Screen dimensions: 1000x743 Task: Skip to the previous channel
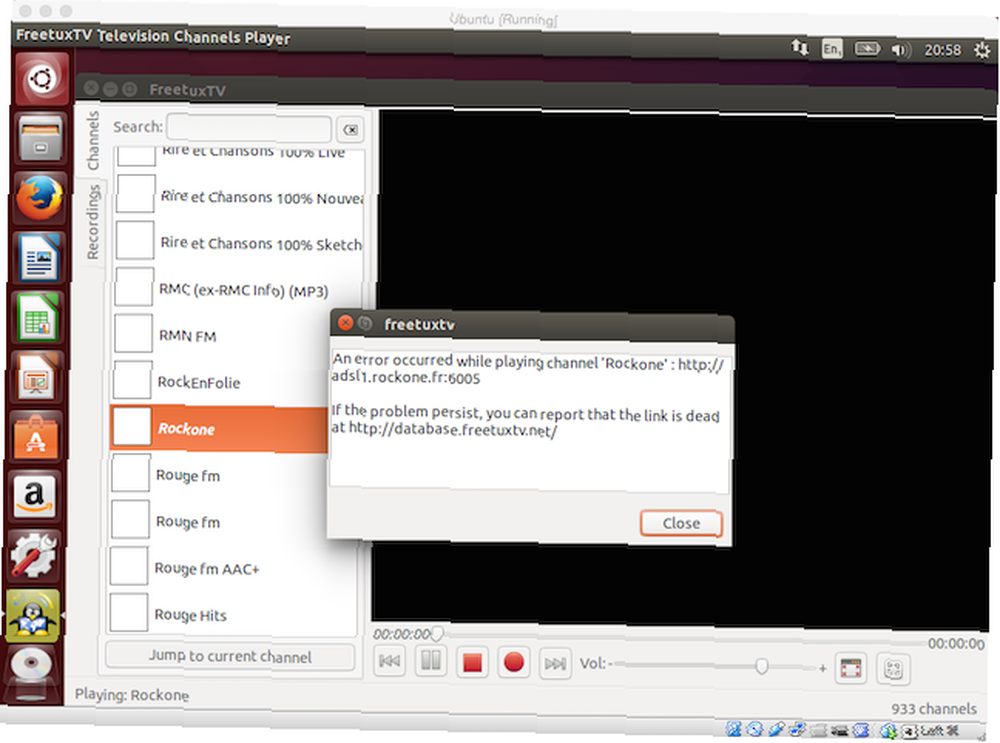(389, 661)
